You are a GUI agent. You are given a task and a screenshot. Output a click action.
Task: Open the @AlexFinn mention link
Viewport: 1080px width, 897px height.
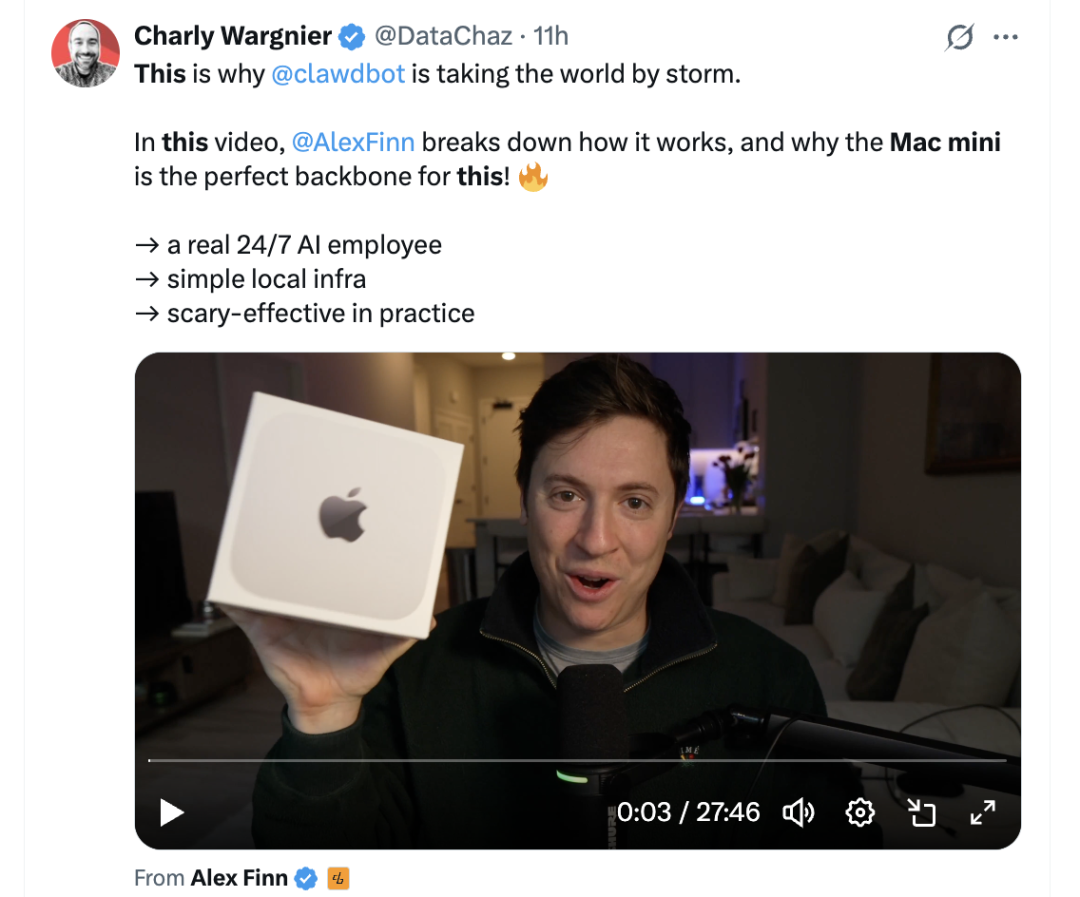(353, 142)
